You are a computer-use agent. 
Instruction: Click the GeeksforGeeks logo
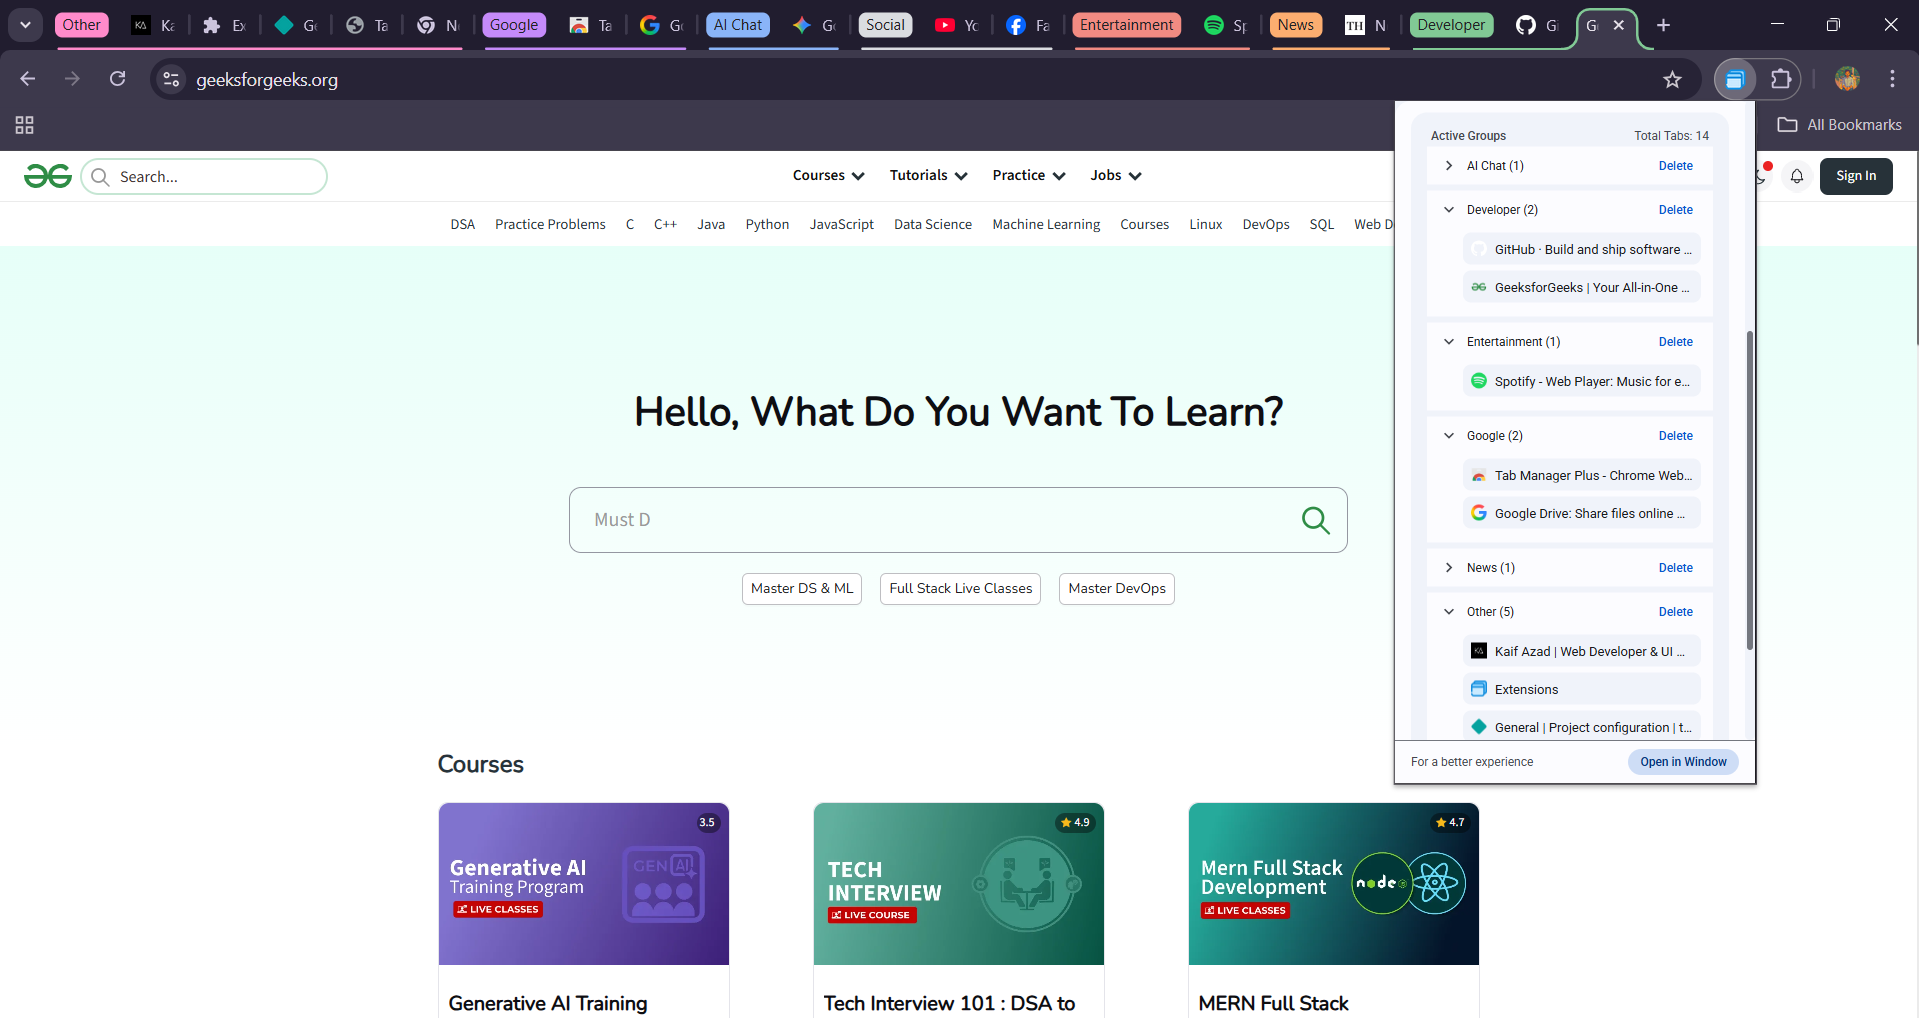[47, 175]
